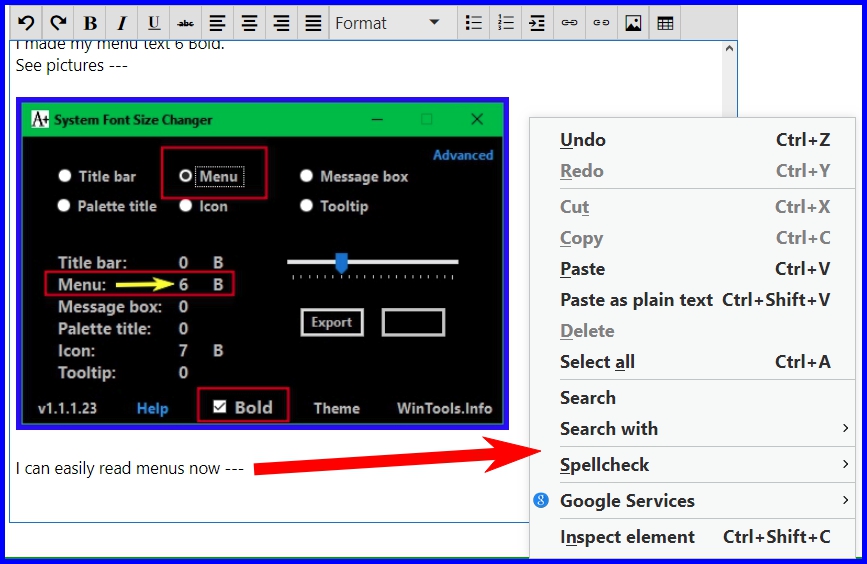The height and width of the screenshot is (564, 867).
Task: Choose Paste from the context menu
Action: (692, 269)
